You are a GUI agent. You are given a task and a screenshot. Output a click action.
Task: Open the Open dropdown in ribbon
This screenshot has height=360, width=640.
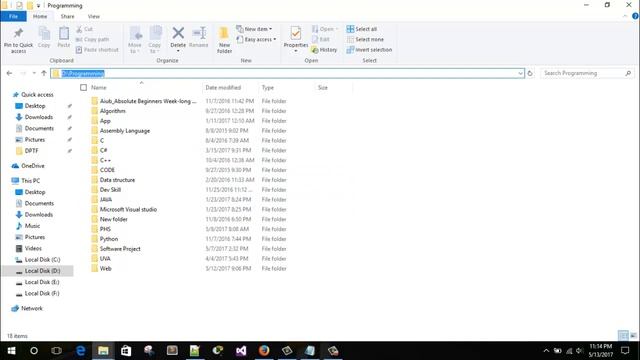tap(325, 29)
